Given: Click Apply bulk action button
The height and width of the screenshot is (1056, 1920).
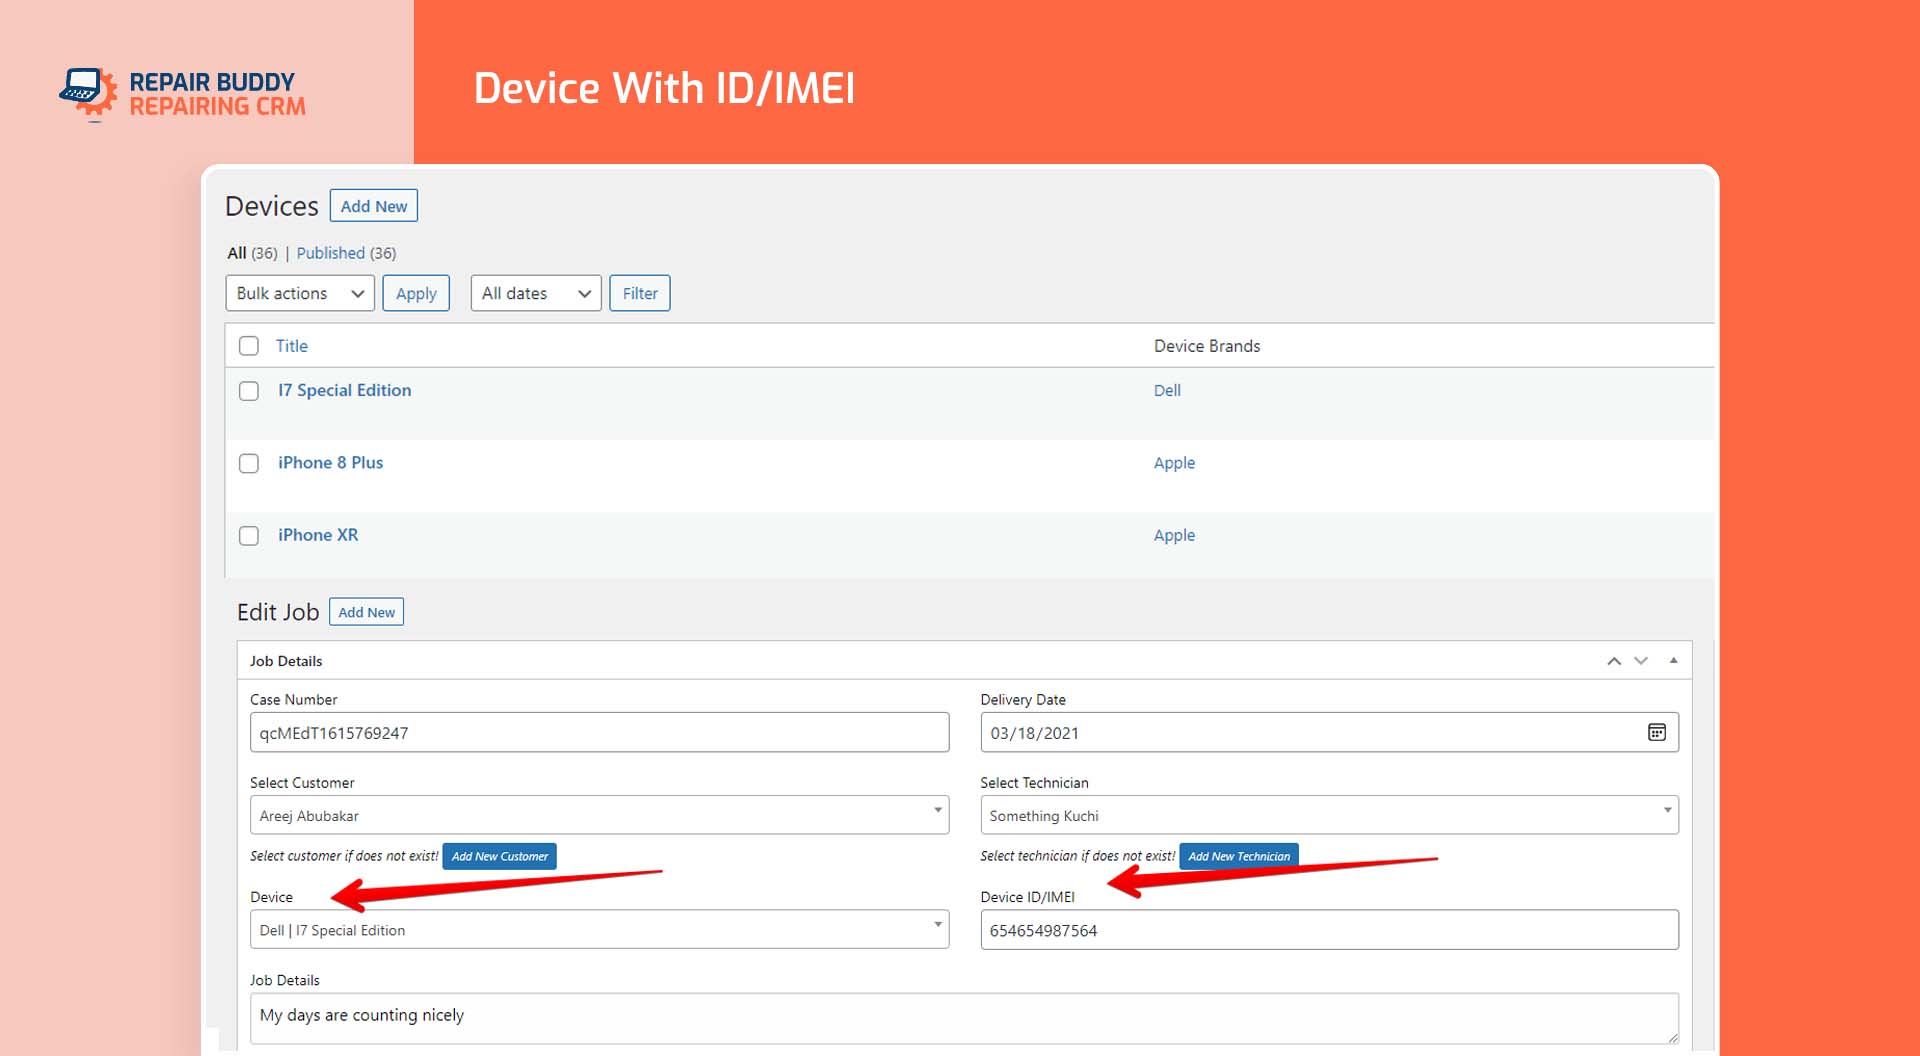Looking at the screenshot, I should (416, 293).
